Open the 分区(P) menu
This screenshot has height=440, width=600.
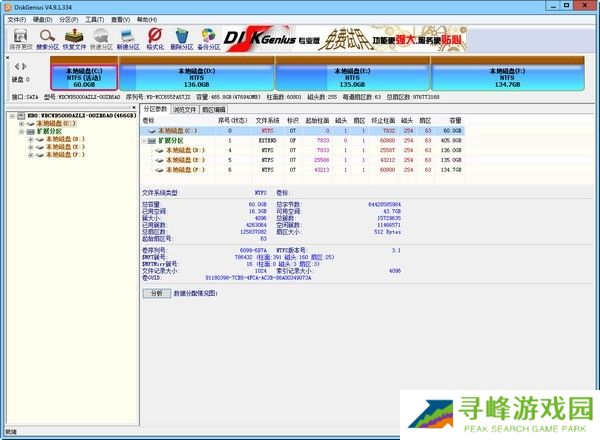[x=65, y=19]
